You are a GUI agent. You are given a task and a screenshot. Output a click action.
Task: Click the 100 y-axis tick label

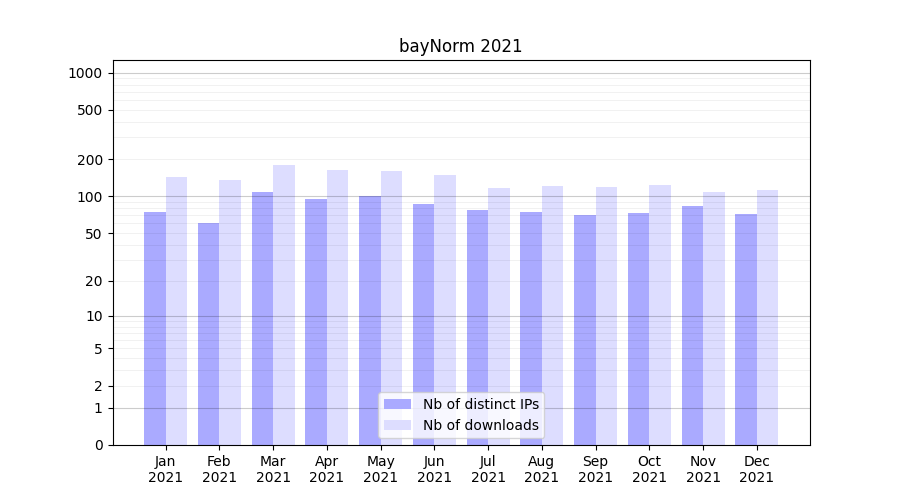pos(90,197)
